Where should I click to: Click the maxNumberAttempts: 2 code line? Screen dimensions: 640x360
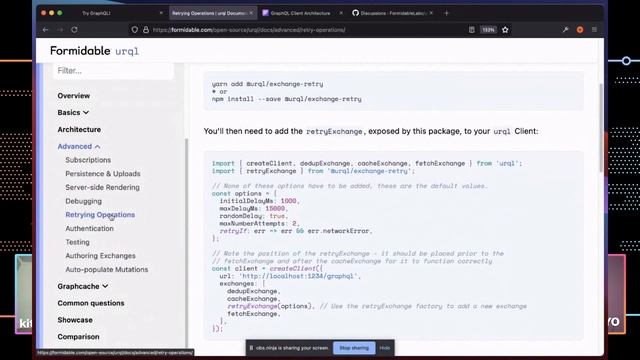(x=260, y=224)
